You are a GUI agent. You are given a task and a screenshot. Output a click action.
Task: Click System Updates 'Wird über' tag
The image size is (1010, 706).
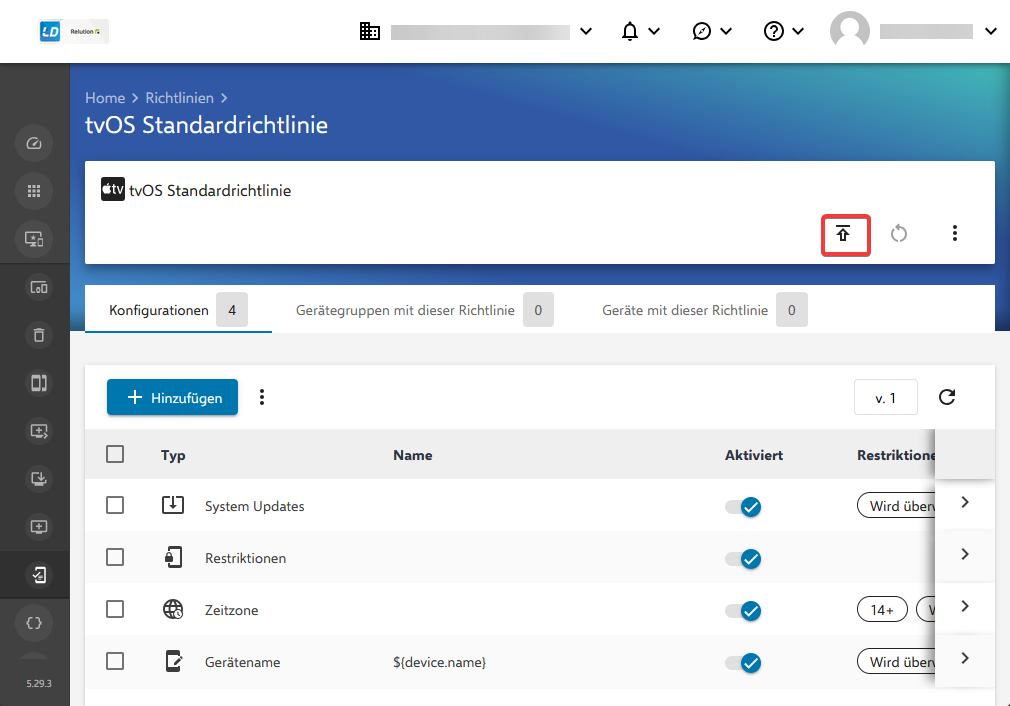point(896,506)
